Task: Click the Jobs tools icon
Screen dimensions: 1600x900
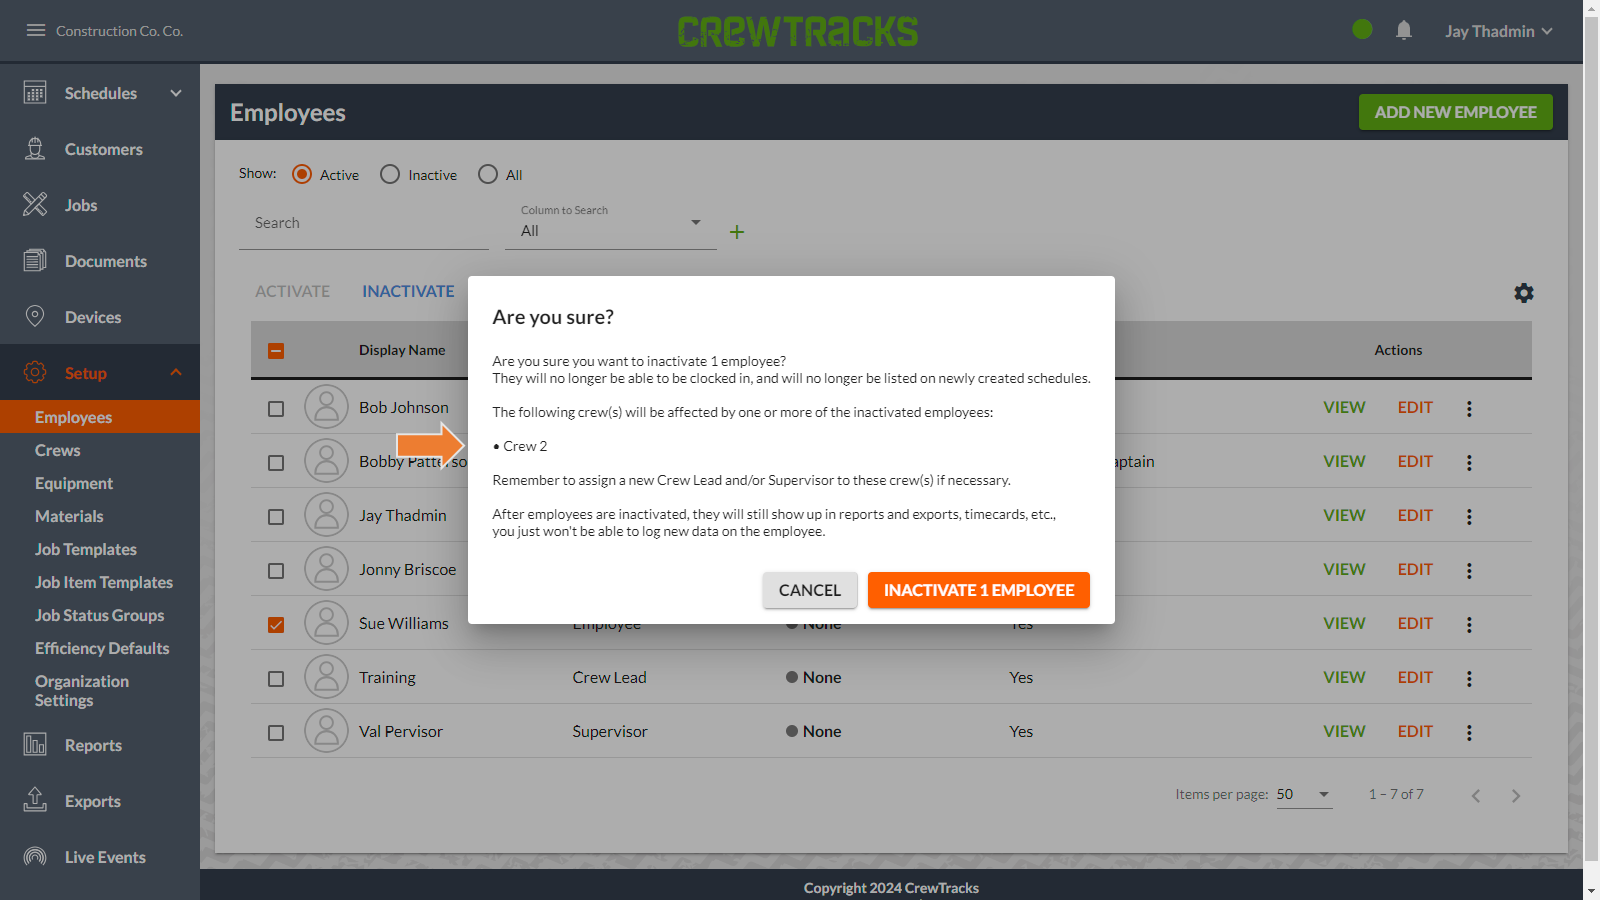Action: [x=35, y=205]
